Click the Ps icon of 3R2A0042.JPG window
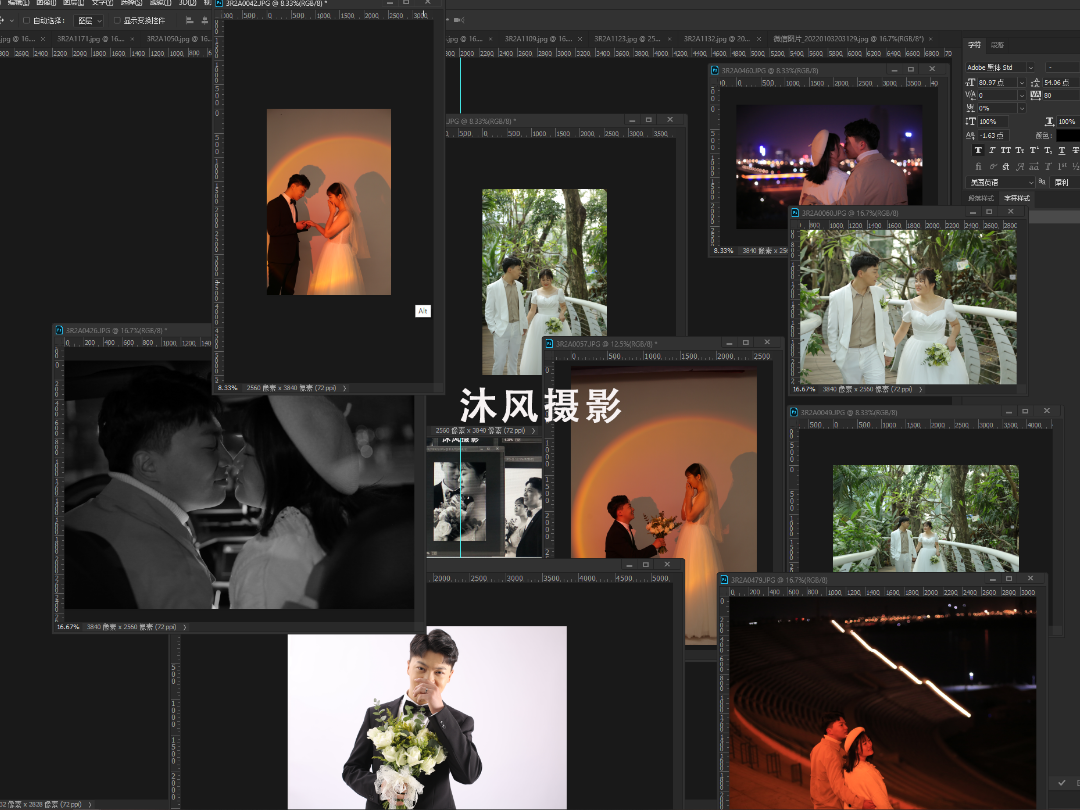This screenshot has width=1080, height=810. 220,3
